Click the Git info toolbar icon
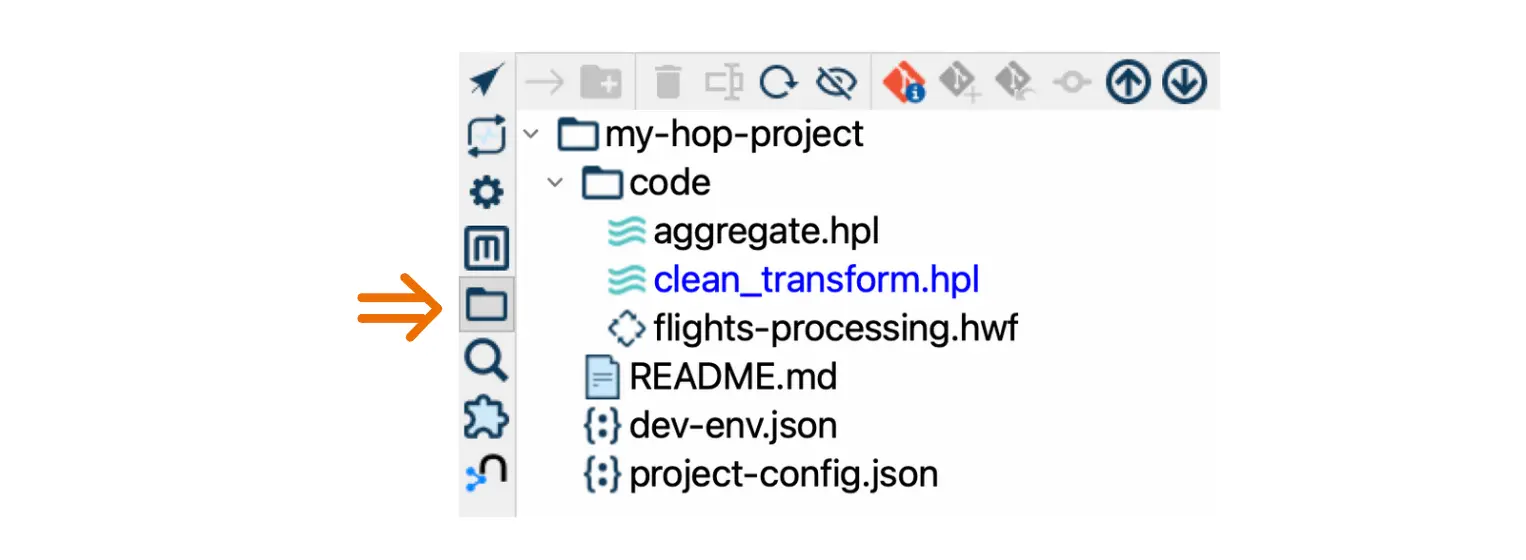 [904, 82]
